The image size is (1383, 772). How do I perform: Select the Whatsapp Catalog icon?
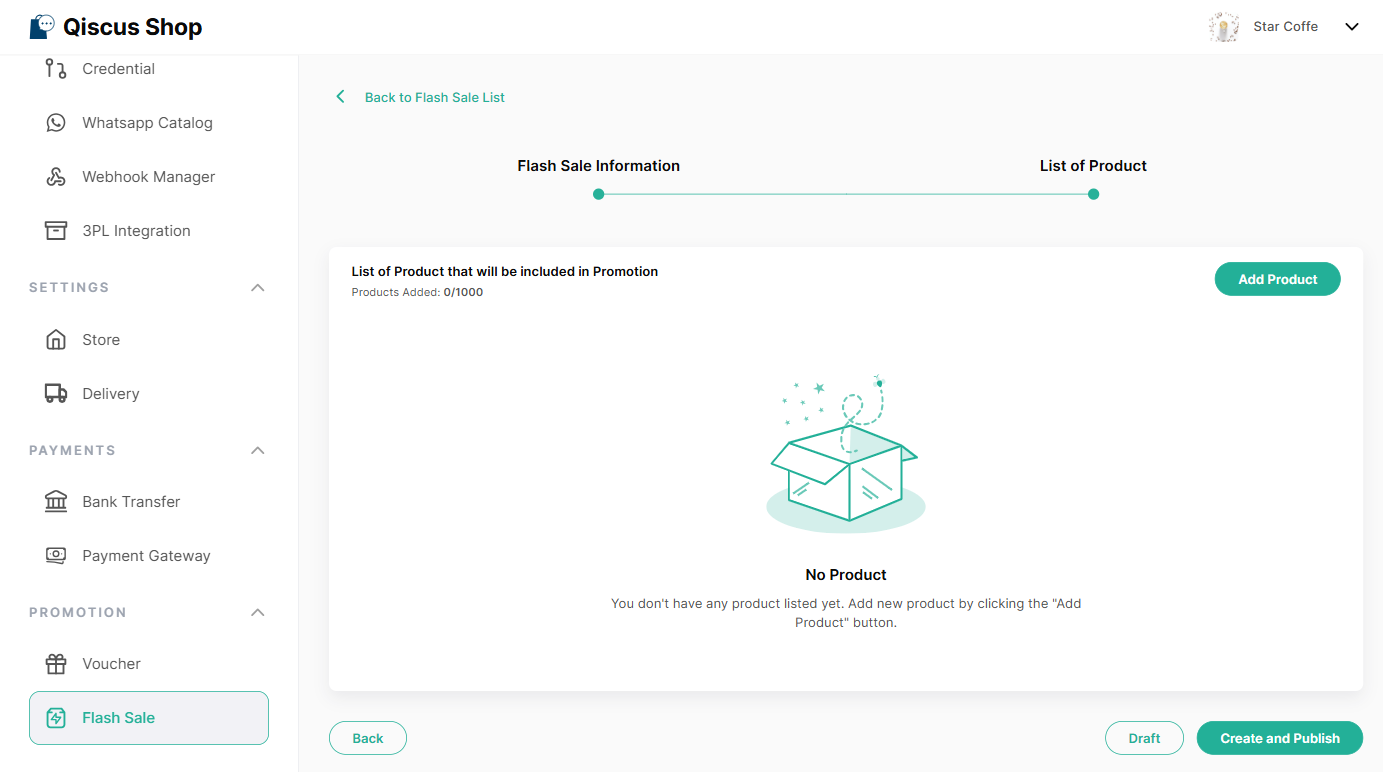pyautogui.click(x=56, y=123)
